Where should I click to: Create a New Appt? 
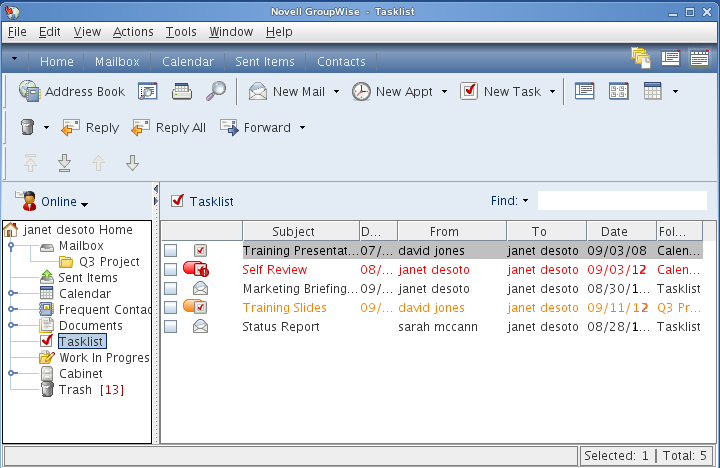tap(393, 91)
